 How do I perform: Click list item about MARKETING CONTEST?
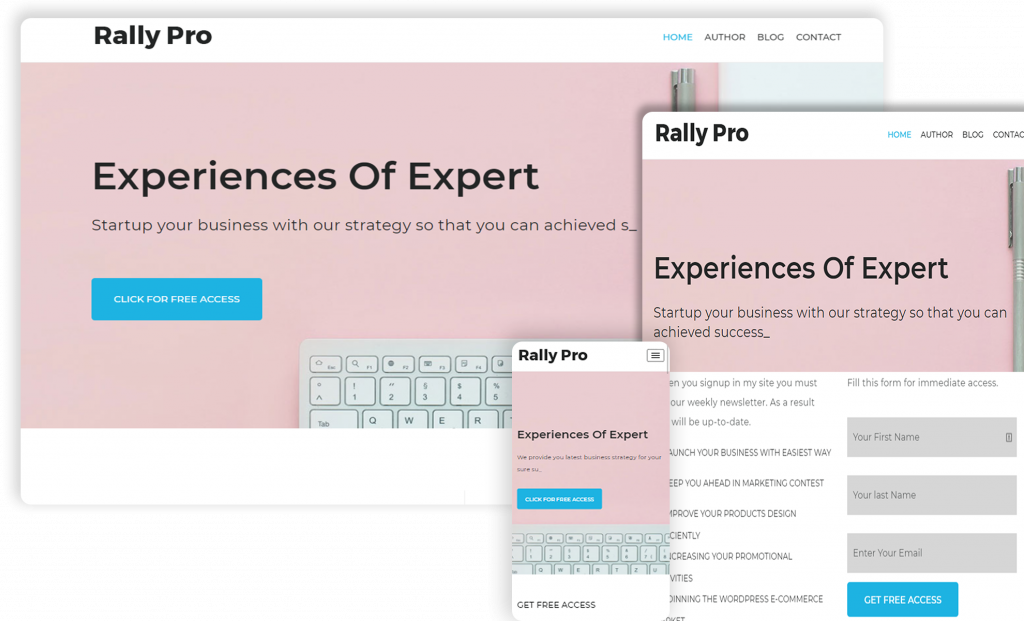tap(746, 483)
